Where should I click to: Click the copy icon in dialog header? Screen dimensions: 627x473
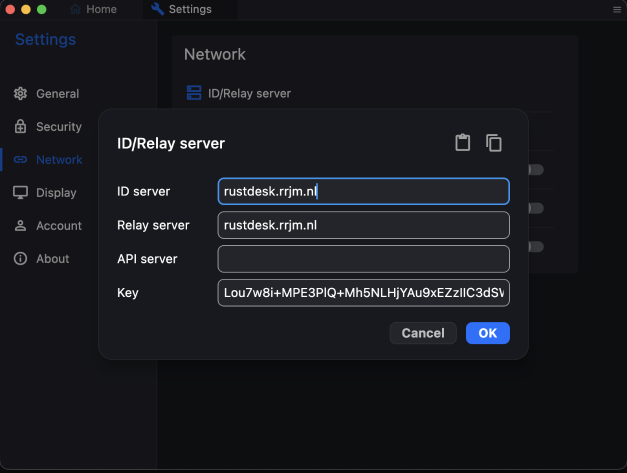click(x=494, y=143)
